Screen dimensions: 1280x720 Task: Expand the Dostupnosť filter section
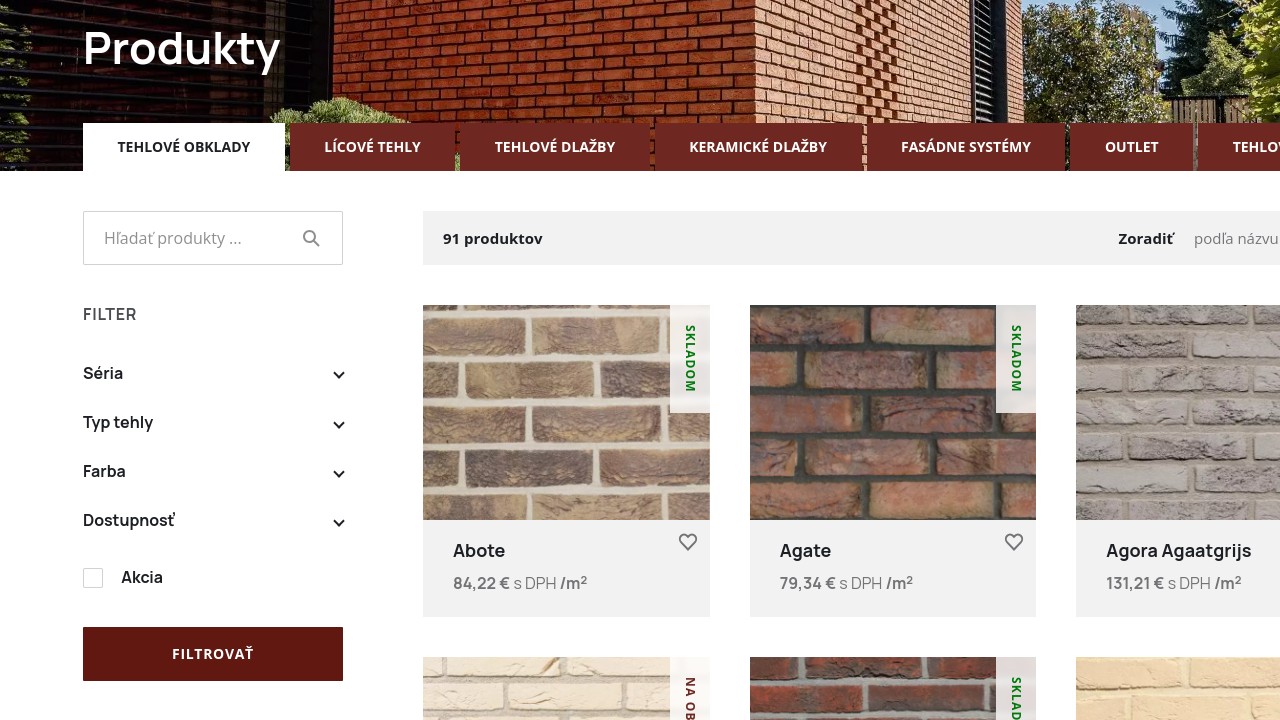coord(339,522)
